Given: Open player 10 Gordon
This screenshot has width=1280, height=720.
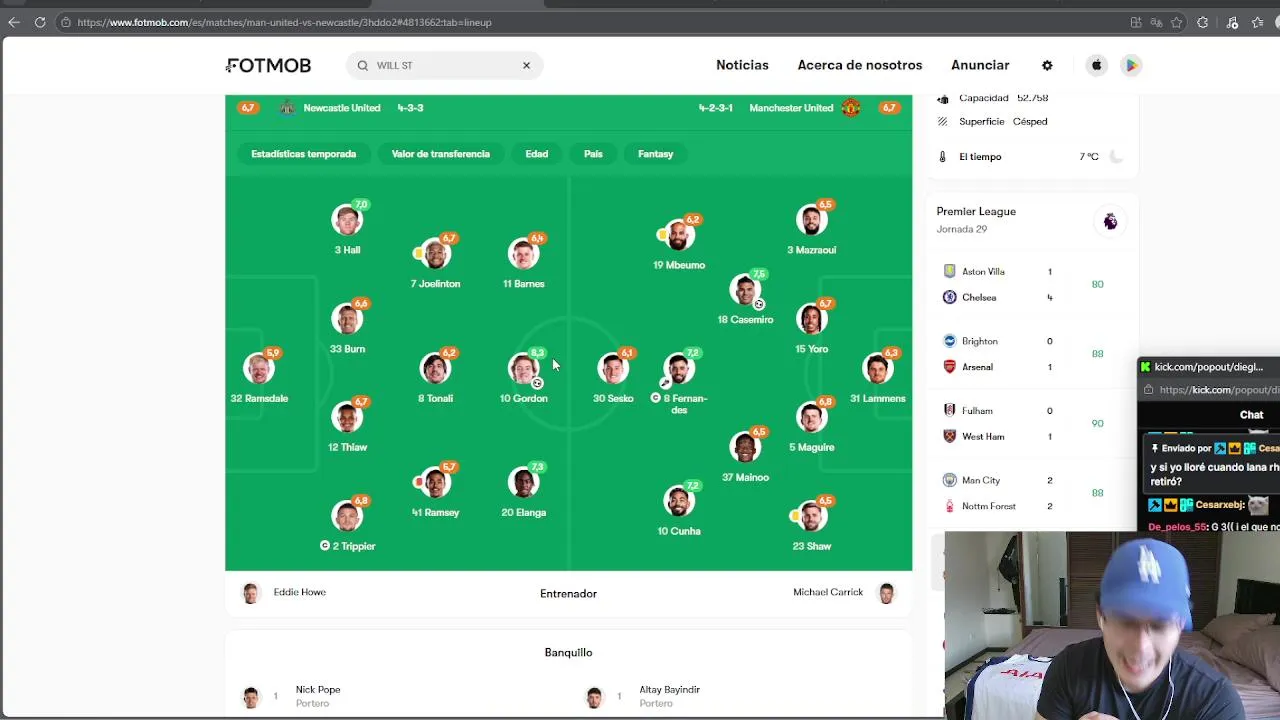Looking at the screenshot, I should tap(523, 376).
